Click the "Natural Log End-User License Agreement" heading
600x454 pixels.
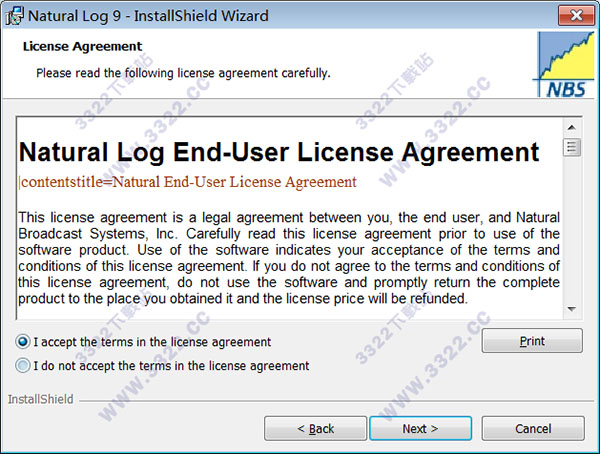click(279, 152)
